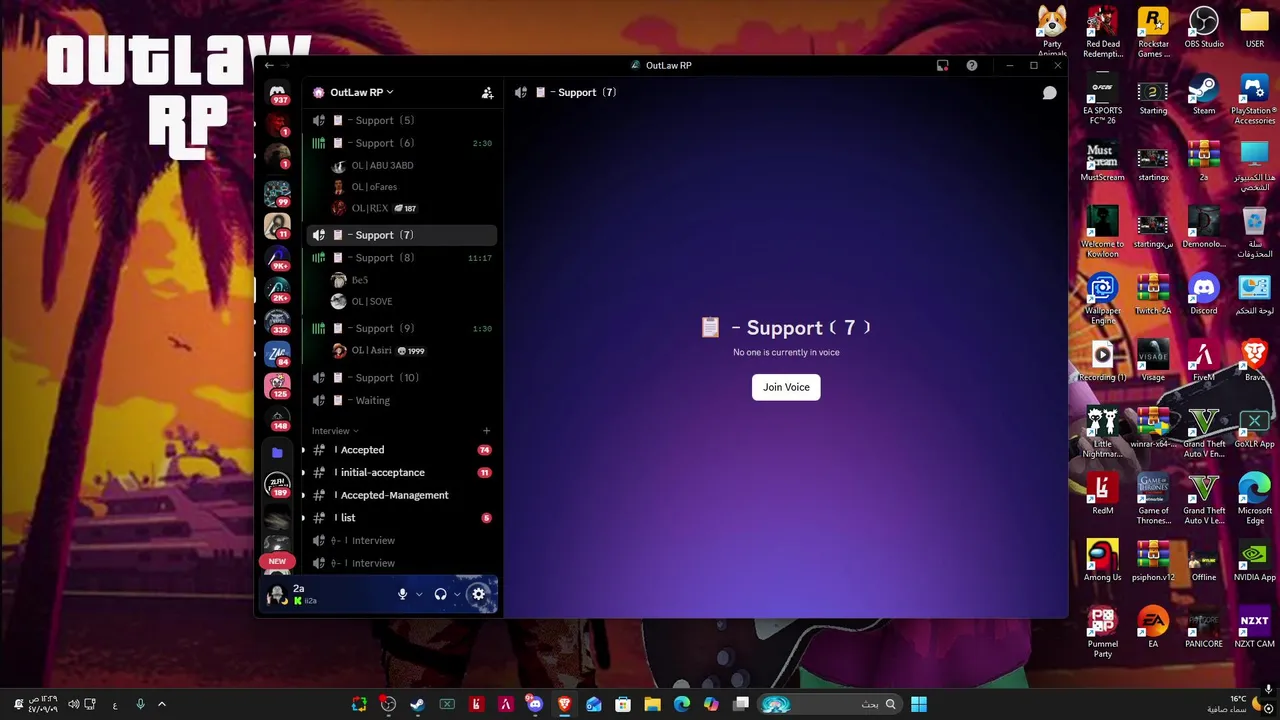Go back with Discord's left arrow

coord(269,65)
